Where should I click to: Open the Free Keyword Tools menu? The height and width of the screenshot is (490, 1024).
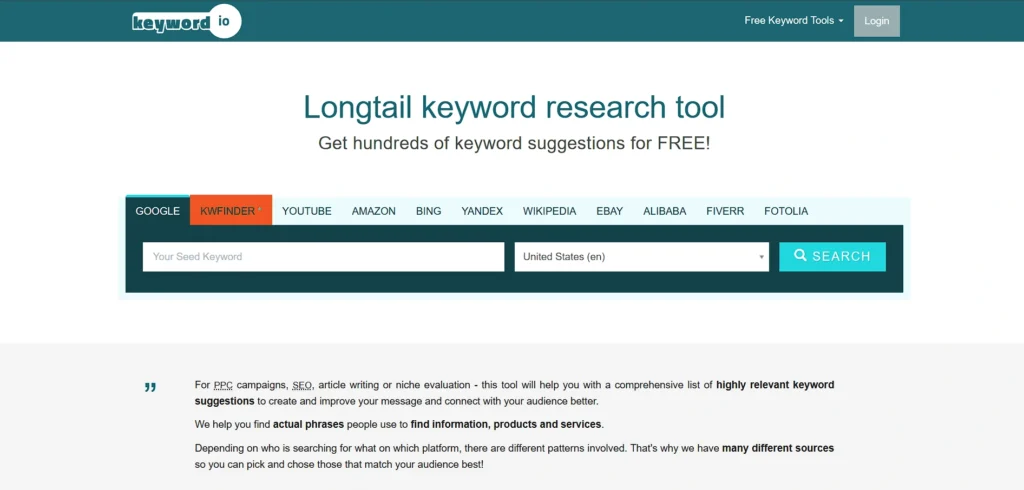(793, 20)
